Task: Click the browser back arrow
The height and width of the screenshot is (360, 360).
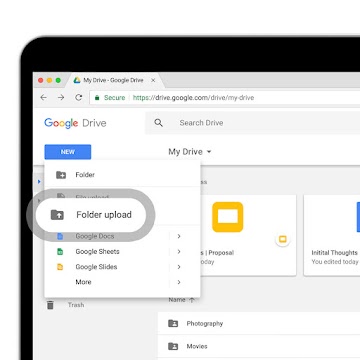Action: [x=44, y=98]
